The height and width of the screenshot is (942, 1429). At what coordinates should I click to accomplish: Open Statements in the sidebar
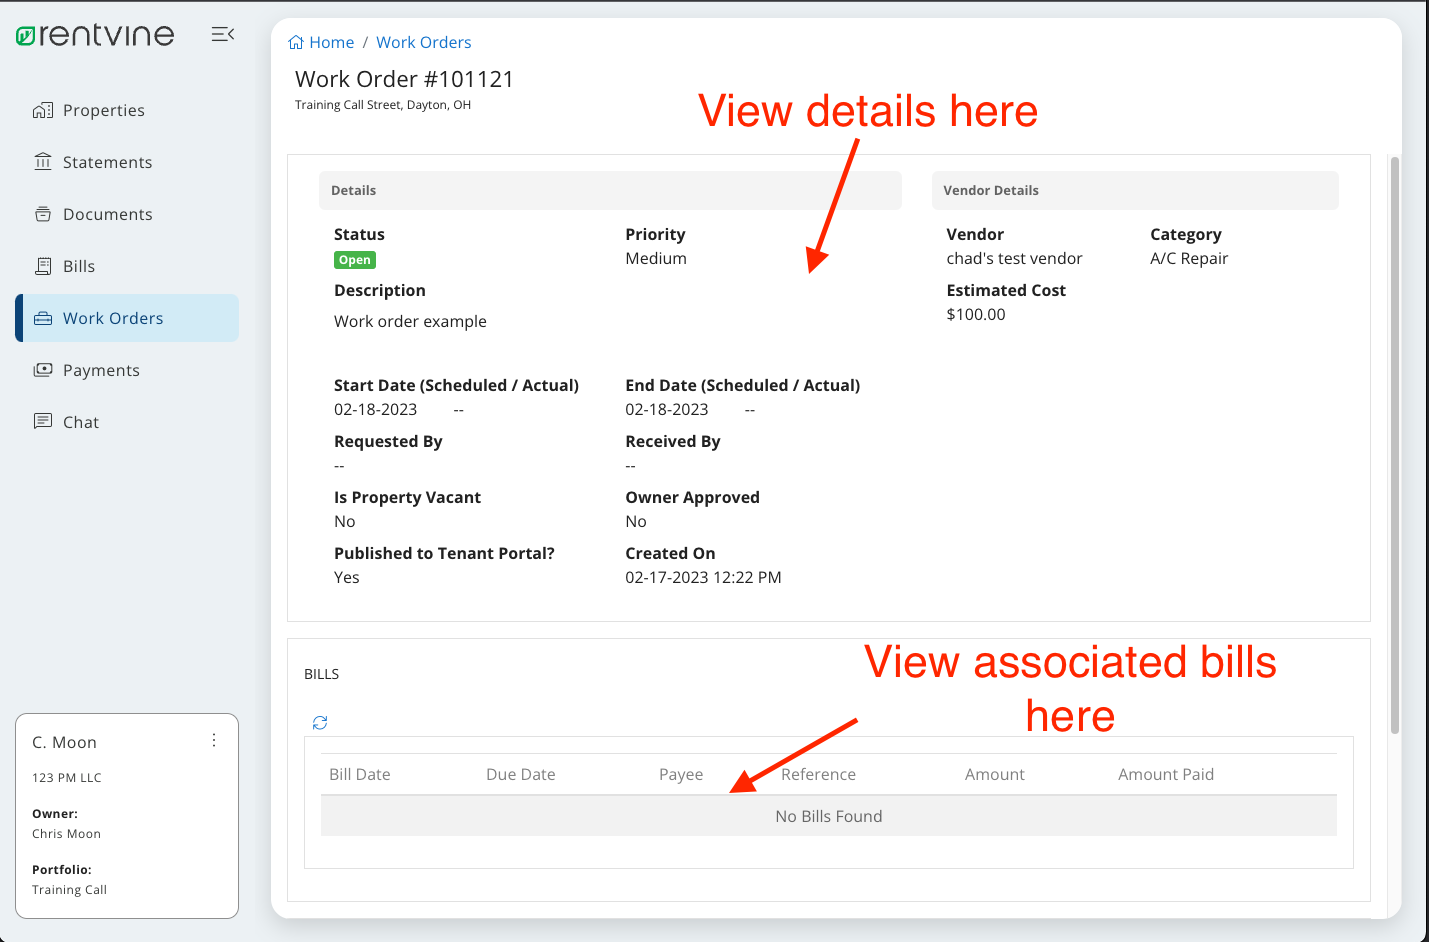[x=107, y=162]
